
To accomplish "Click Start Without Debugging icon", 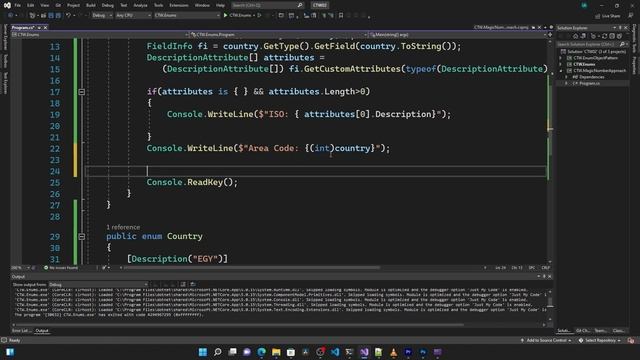I will click(259, 15).
